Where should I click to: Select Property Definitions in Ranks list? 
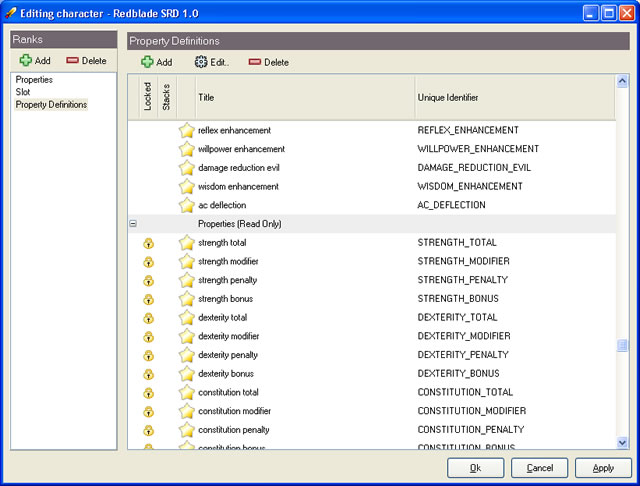coord(51,104)
